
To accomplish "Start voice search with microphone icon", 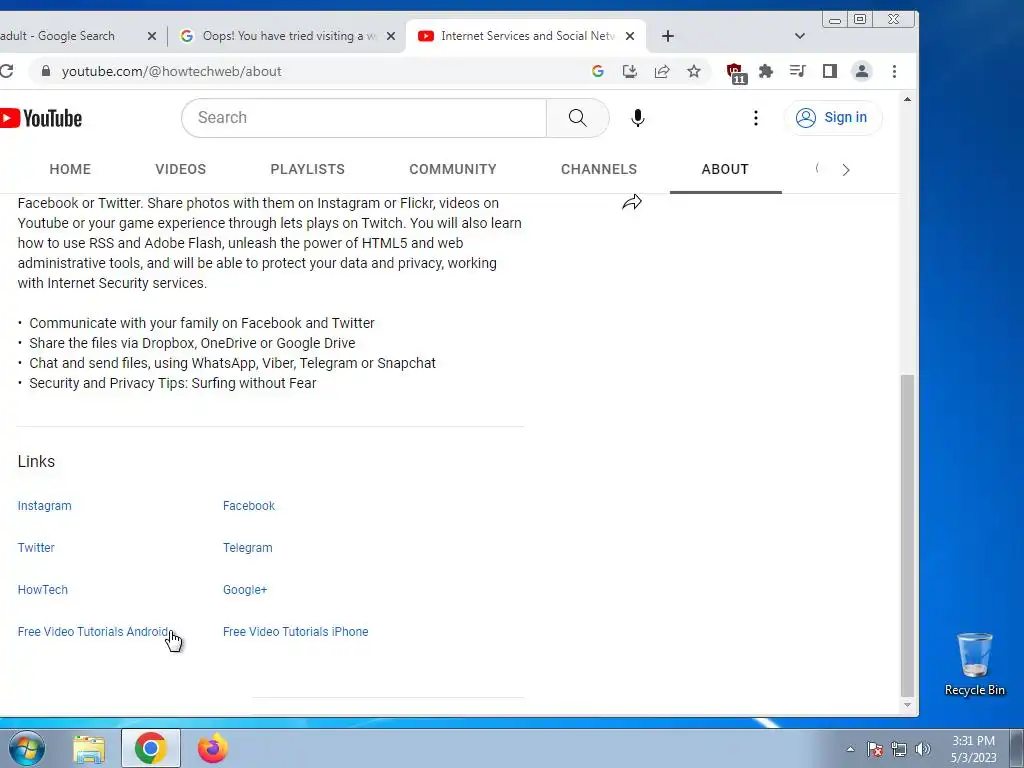I will point(638,118).
